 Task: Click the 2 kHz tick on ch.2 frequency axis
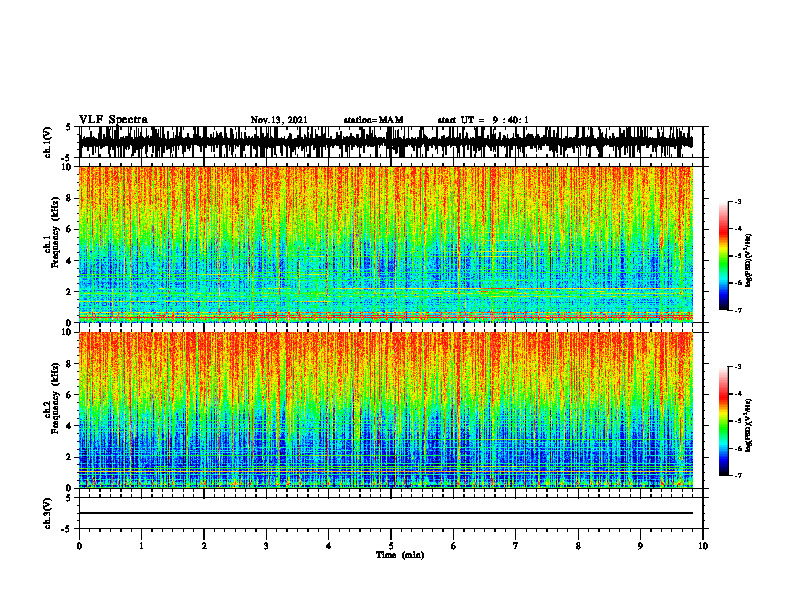tap(69, 457)
